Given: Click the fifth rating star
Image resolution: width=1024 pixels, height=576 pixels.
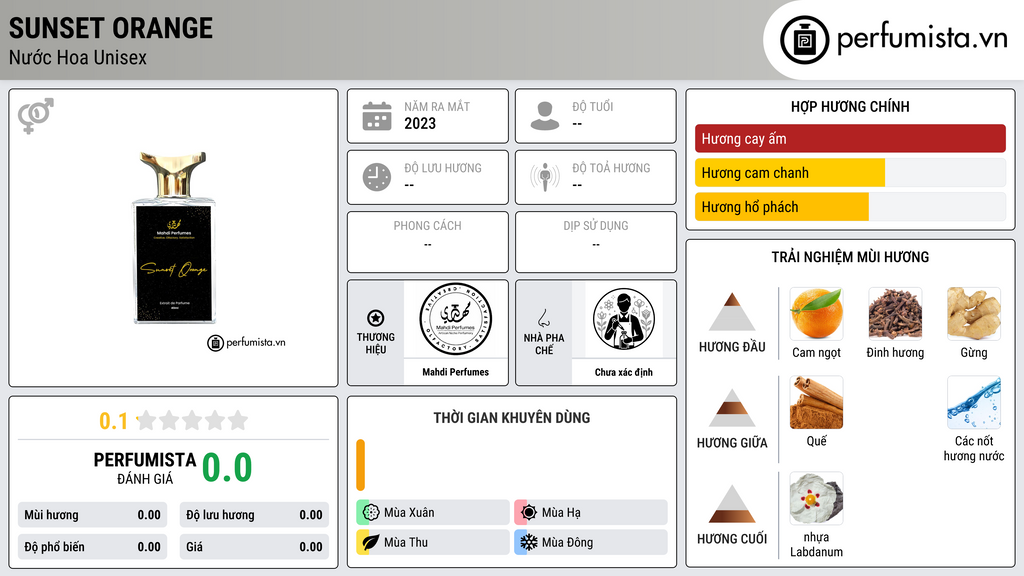Looking at the screenshot, I should (238, 420).
